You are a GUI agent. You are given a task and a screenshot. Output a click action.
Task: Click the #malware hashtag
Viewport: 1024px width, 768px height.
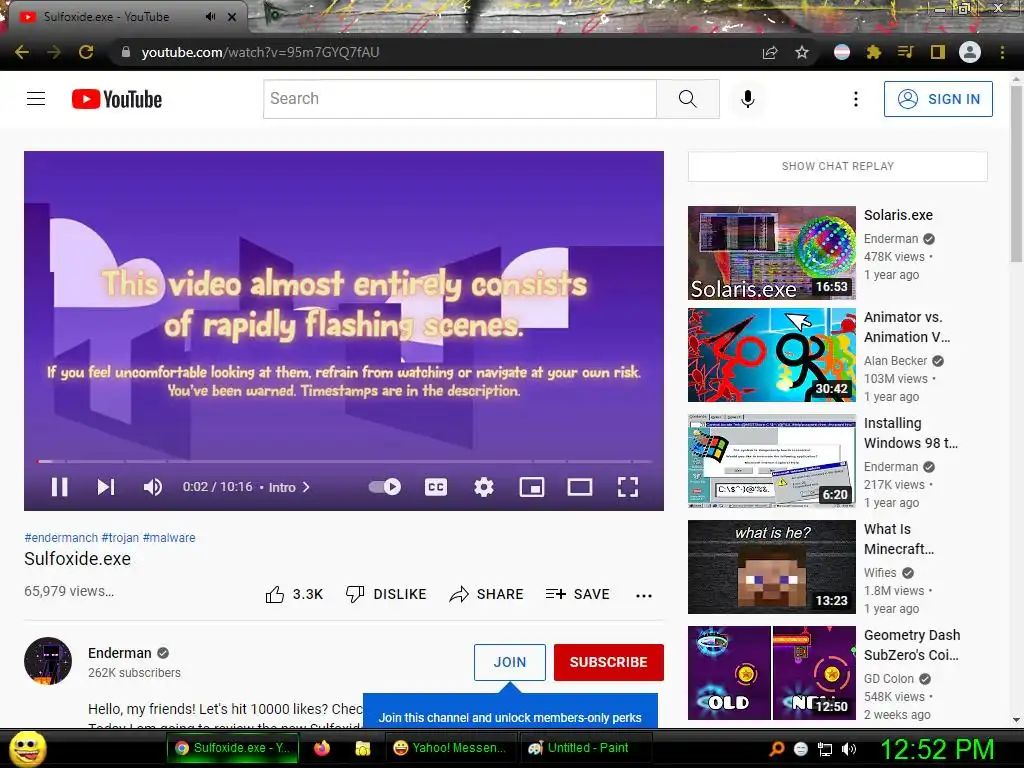point(169,537)
